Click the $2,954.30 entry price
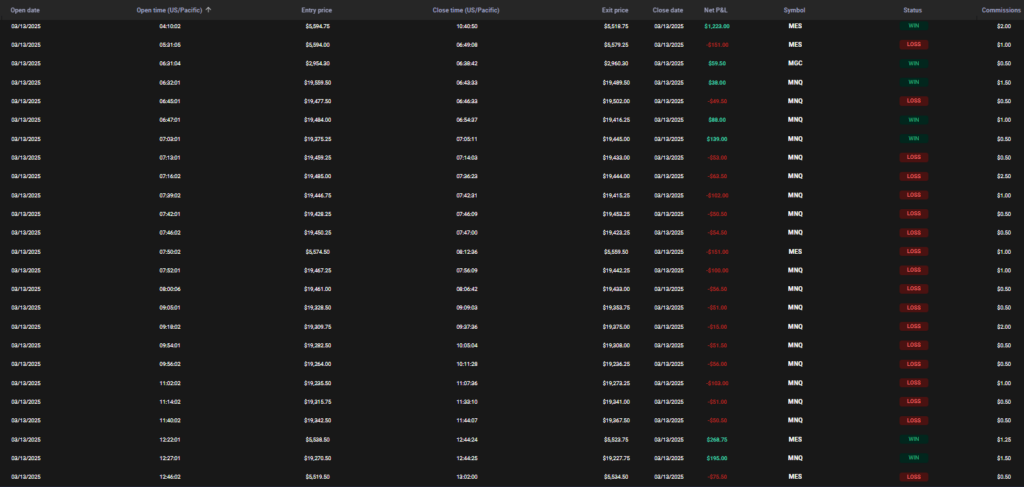Image resolution: width=1024 pixels, height=487 pixels. [x=317, y=64]
